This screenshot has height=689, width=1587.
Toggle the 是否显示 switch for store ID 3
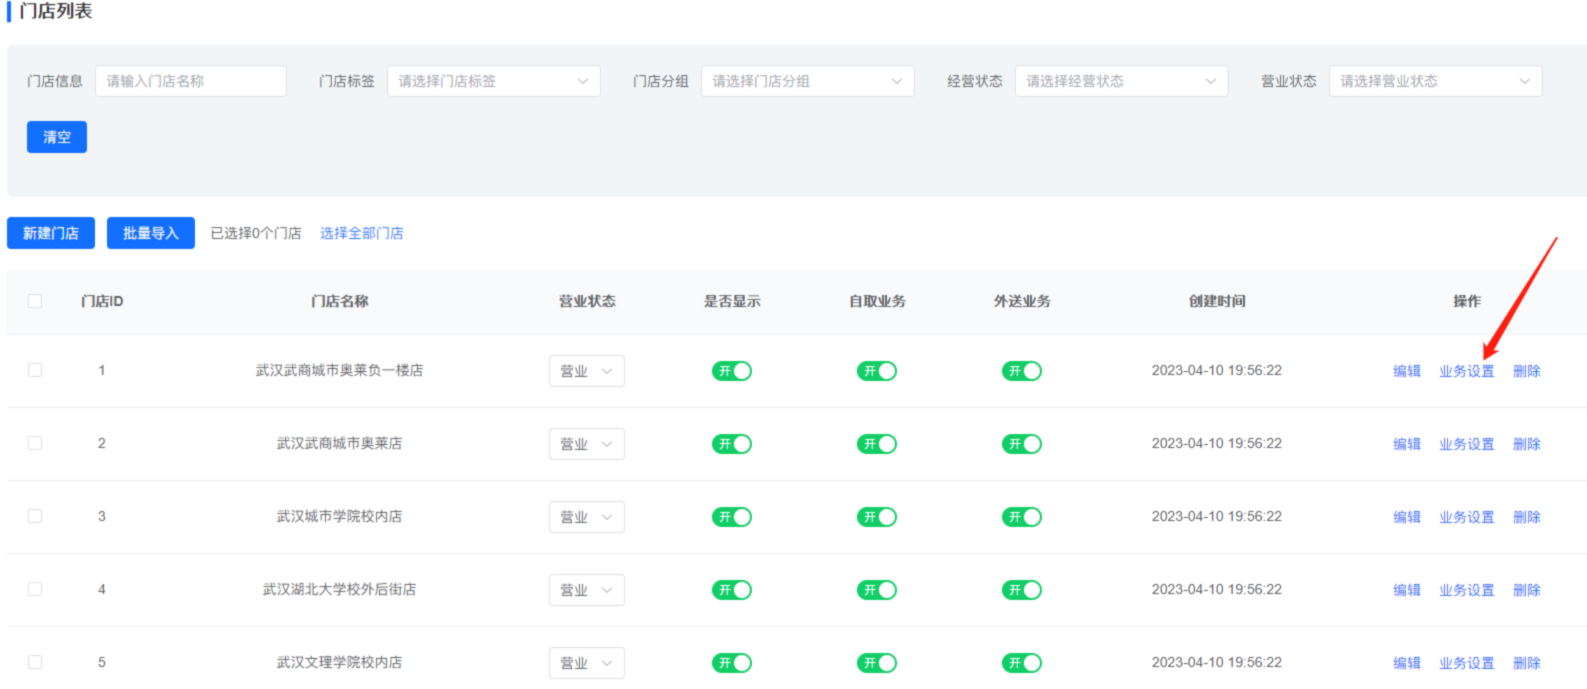tap(732, 517)
